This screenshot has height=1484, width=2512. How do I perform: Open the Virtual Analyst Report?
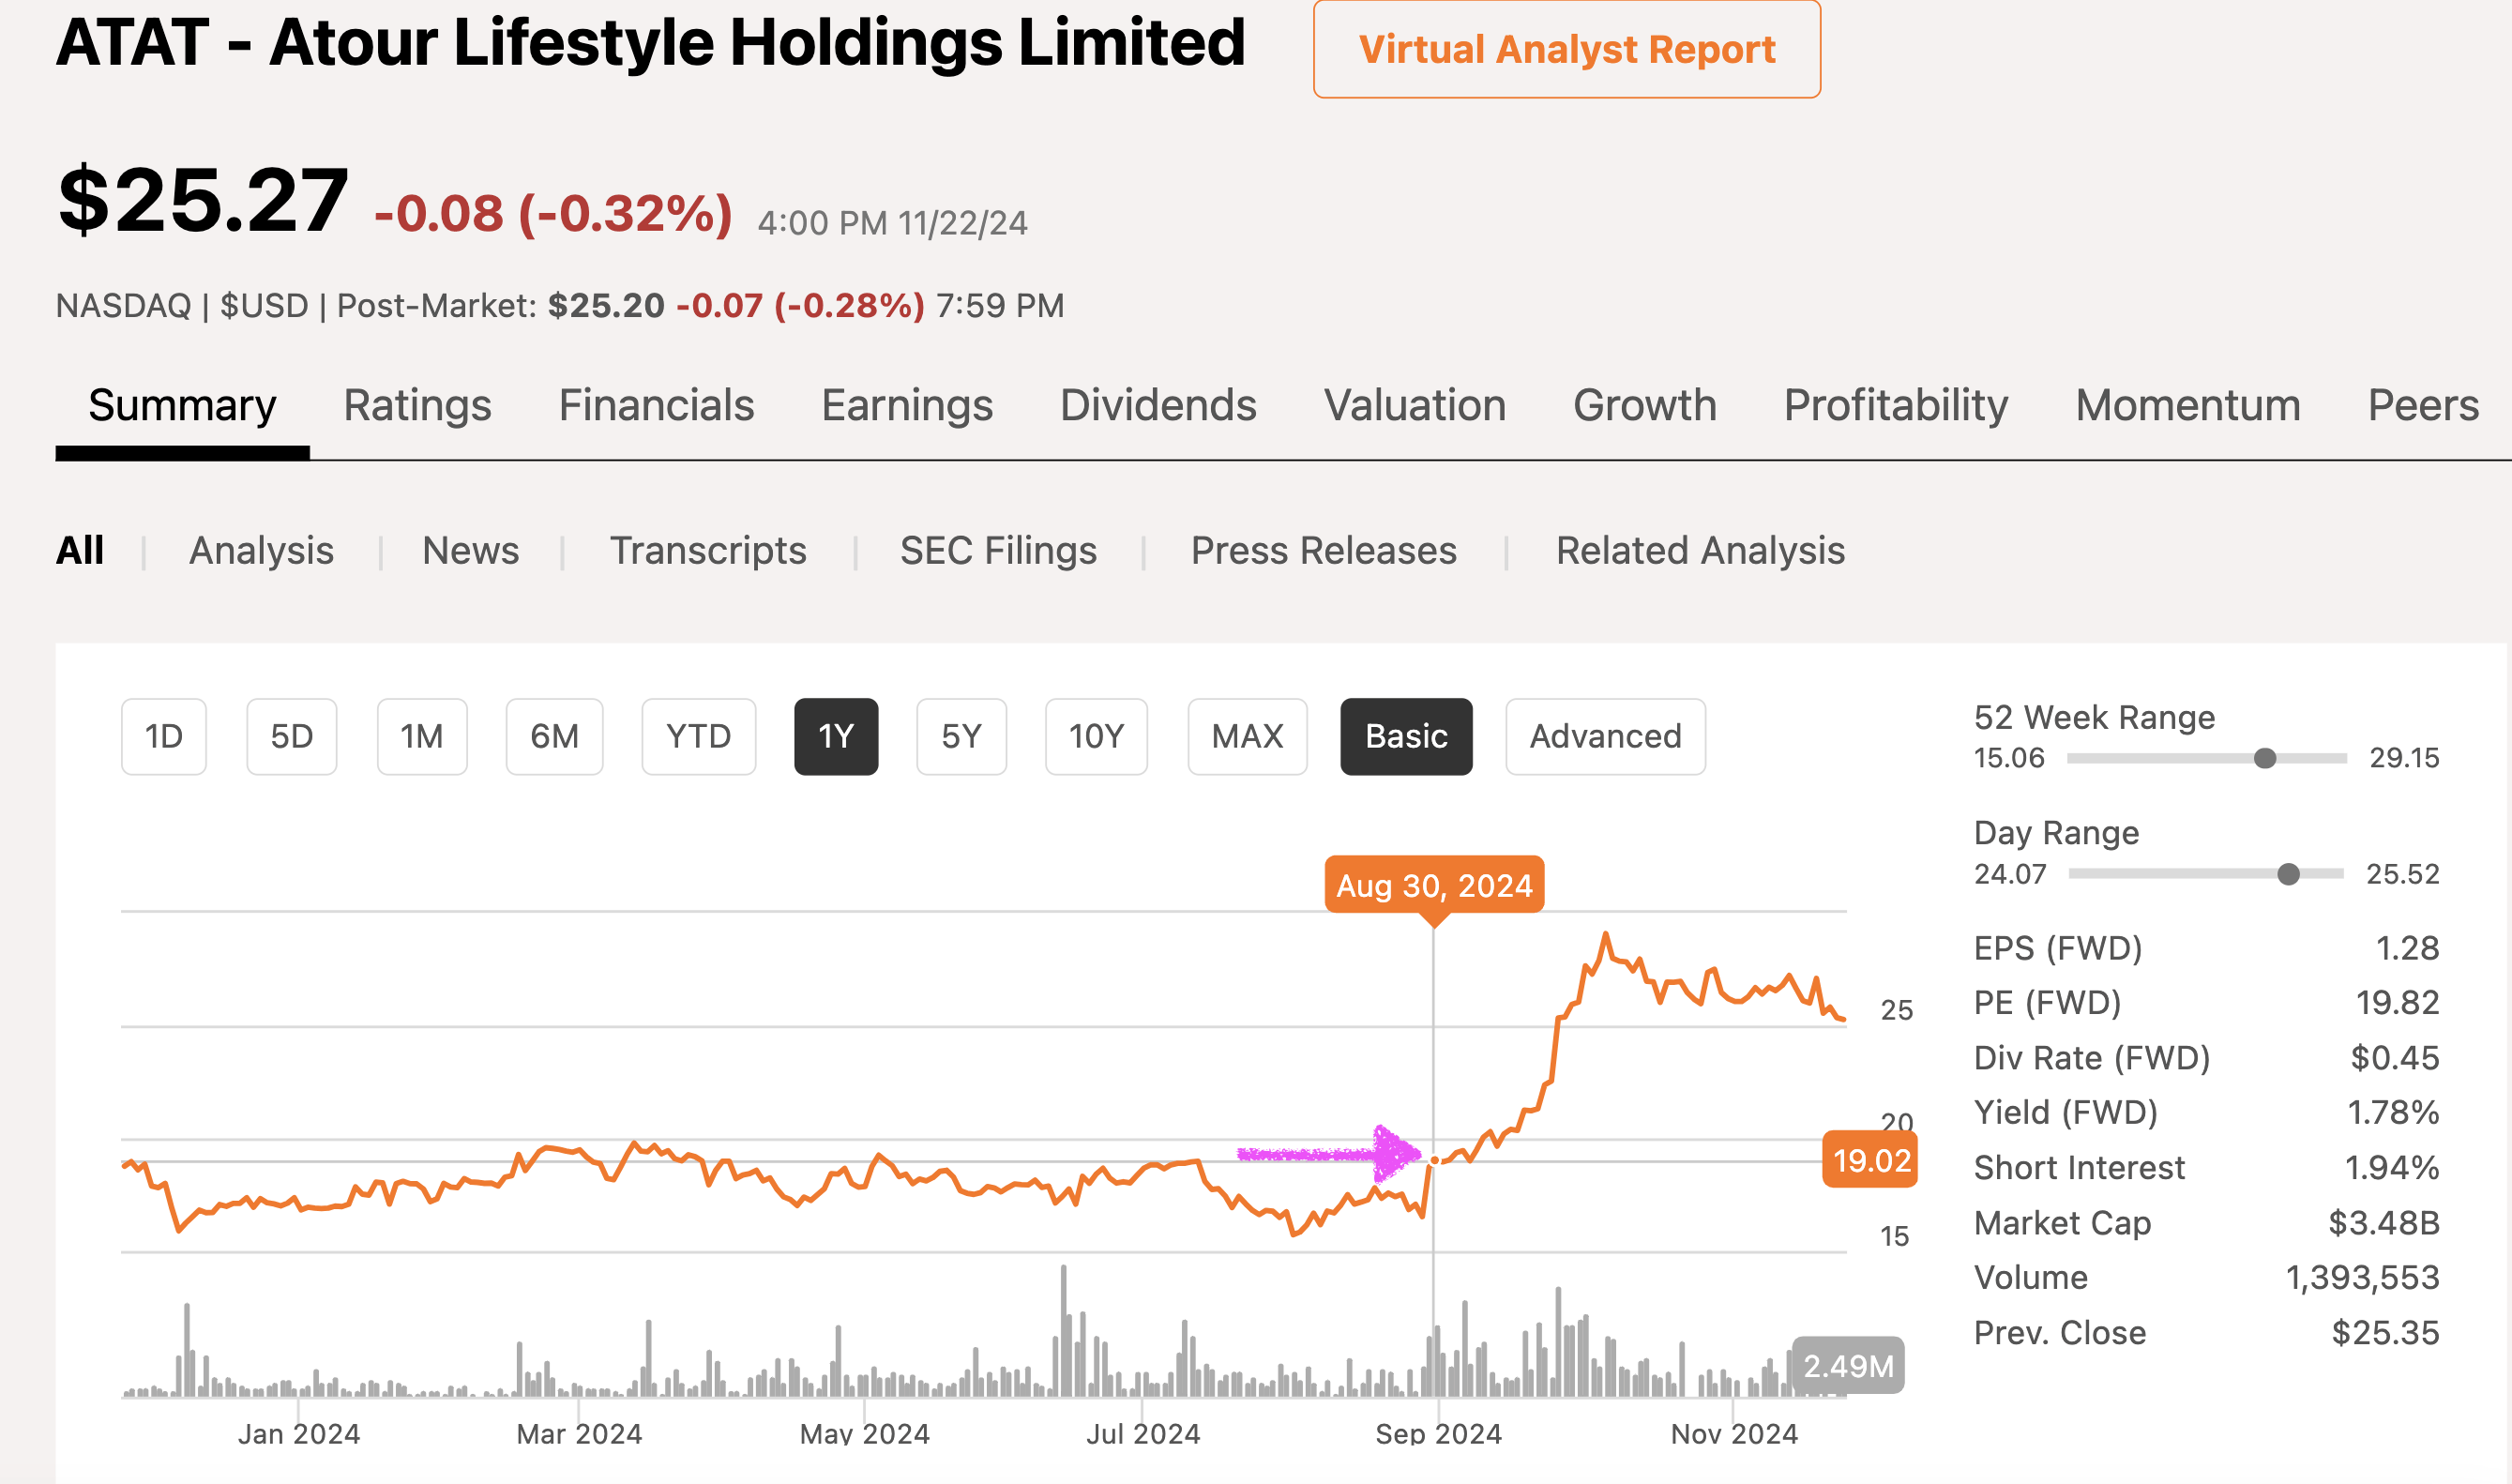pyautogui.click(x=1566, y=49)
